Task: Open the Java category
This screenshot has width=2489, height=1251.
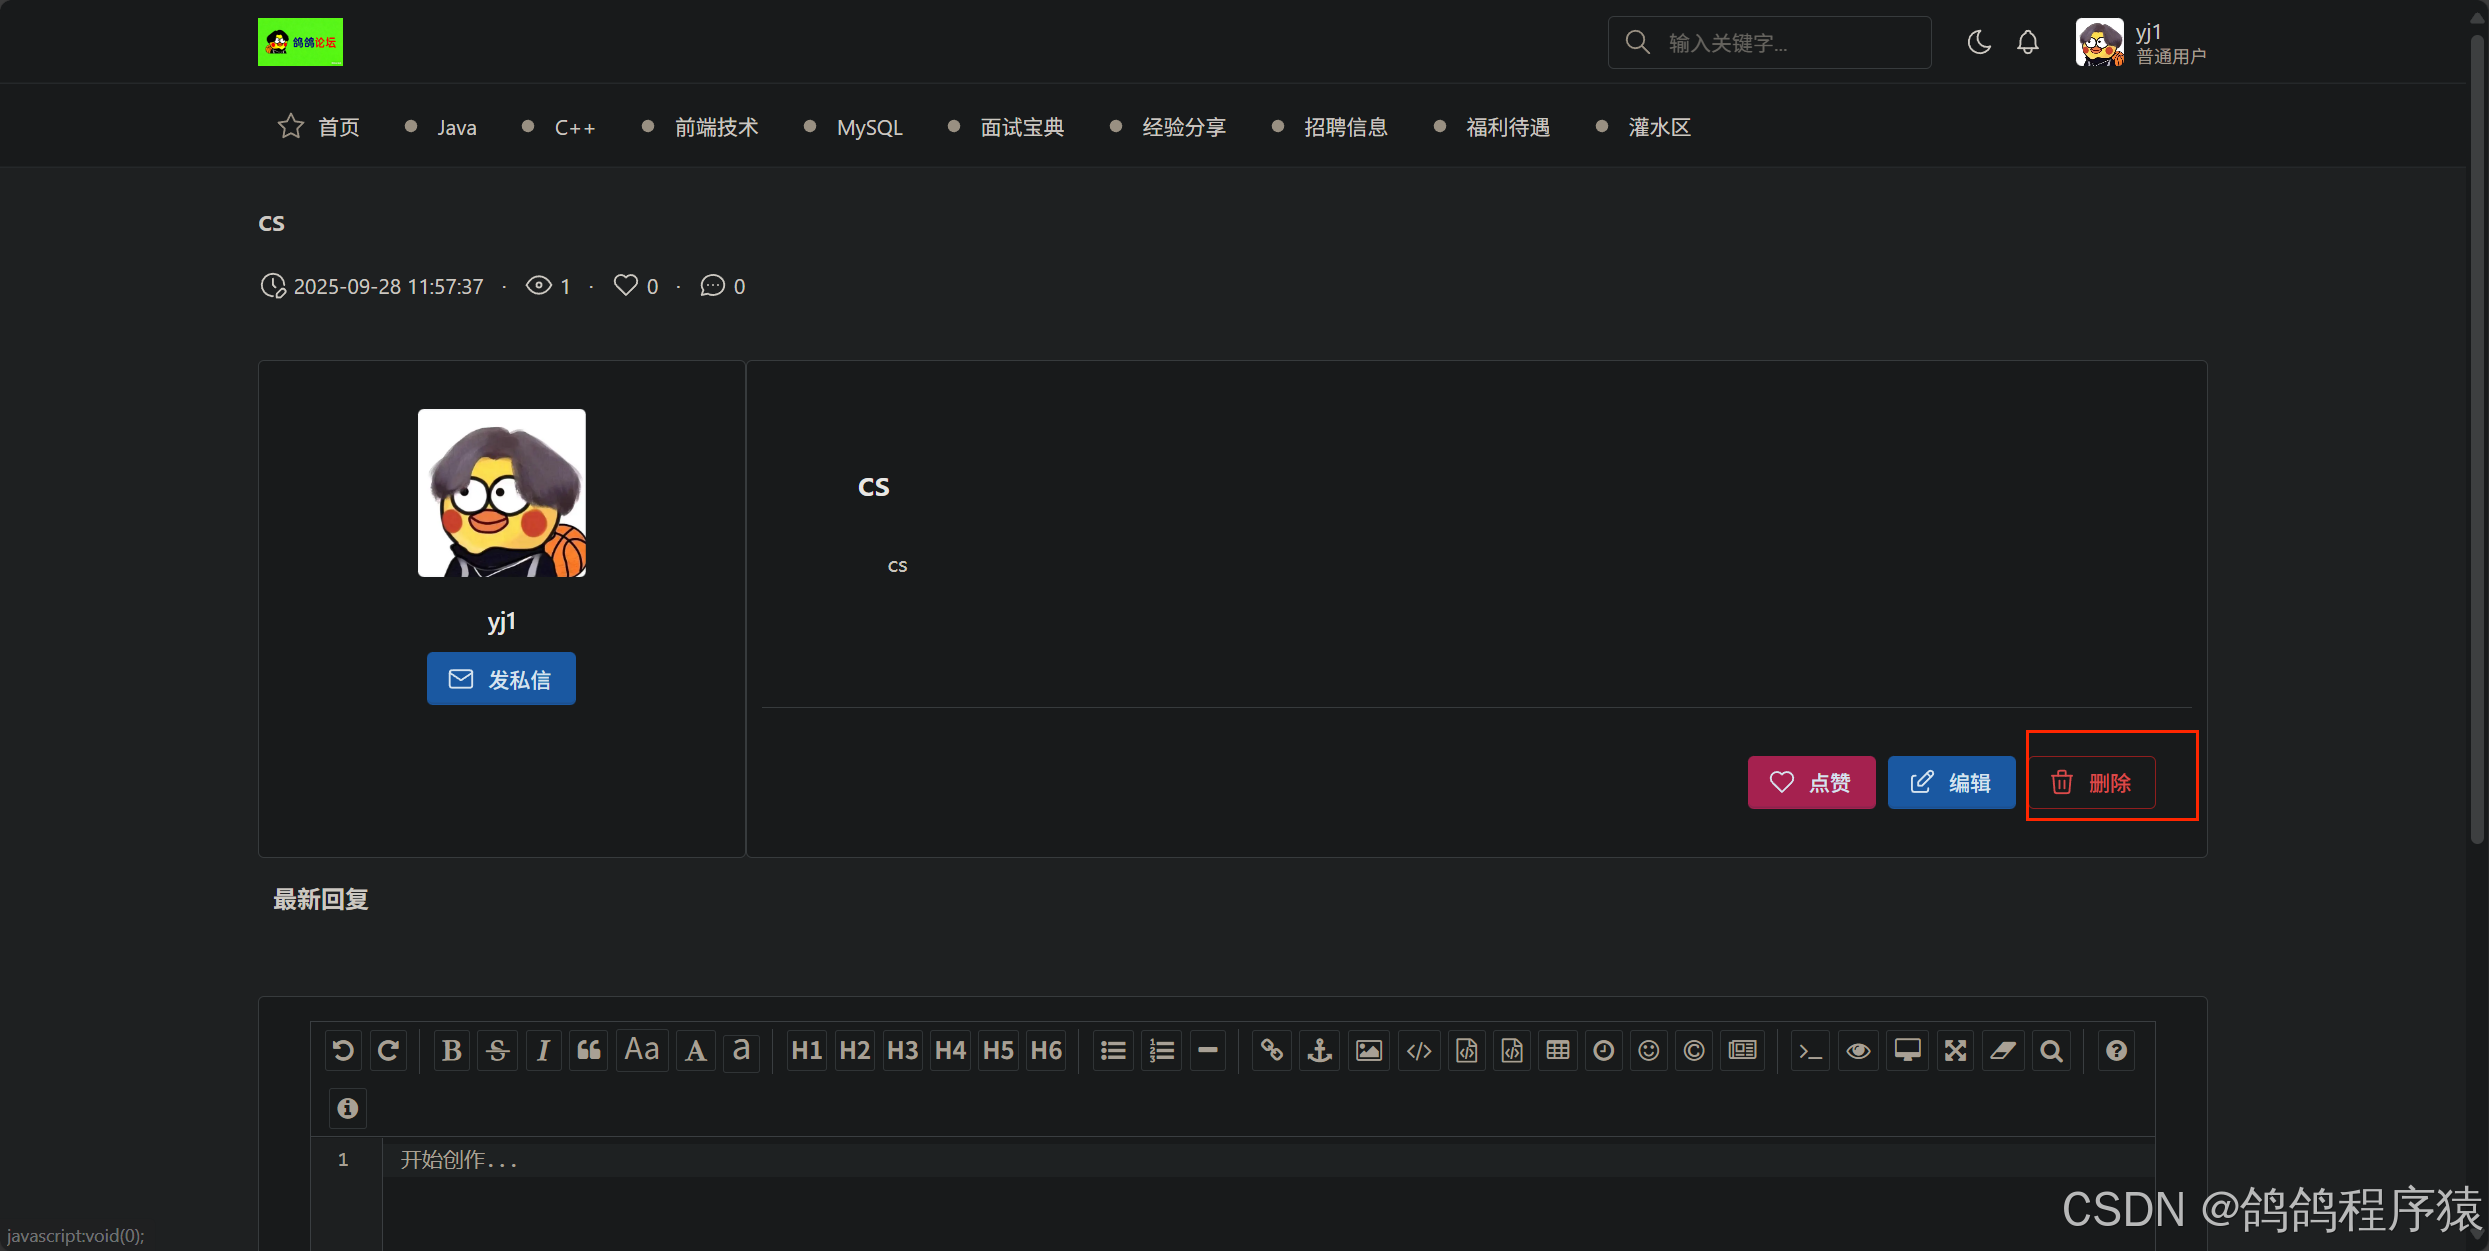Action: tap(456, 128)
